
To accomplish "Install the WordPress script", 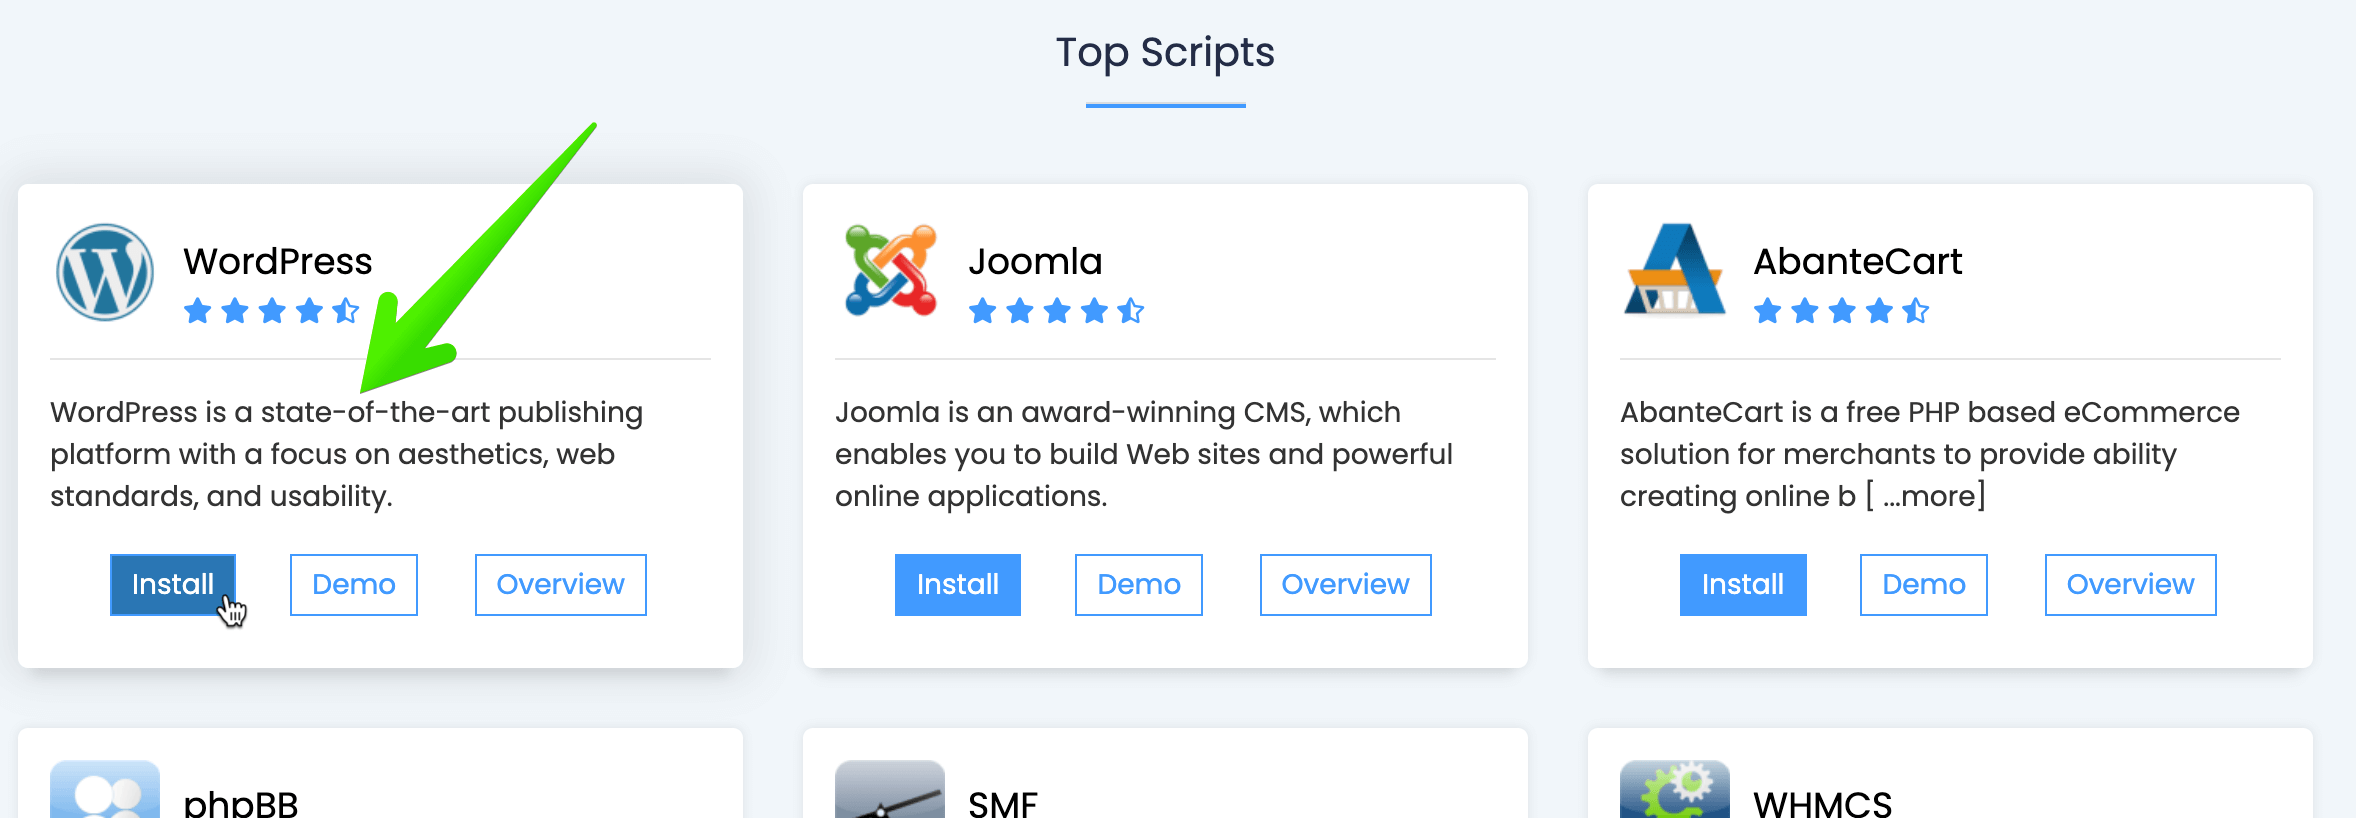I will click(172, 585).
